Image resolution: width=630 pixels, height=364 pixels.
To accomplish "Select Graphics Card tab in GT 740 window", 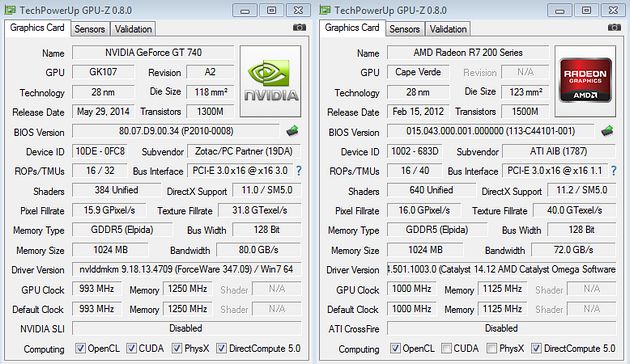I will pyautogui.click(x=37, y=28).
